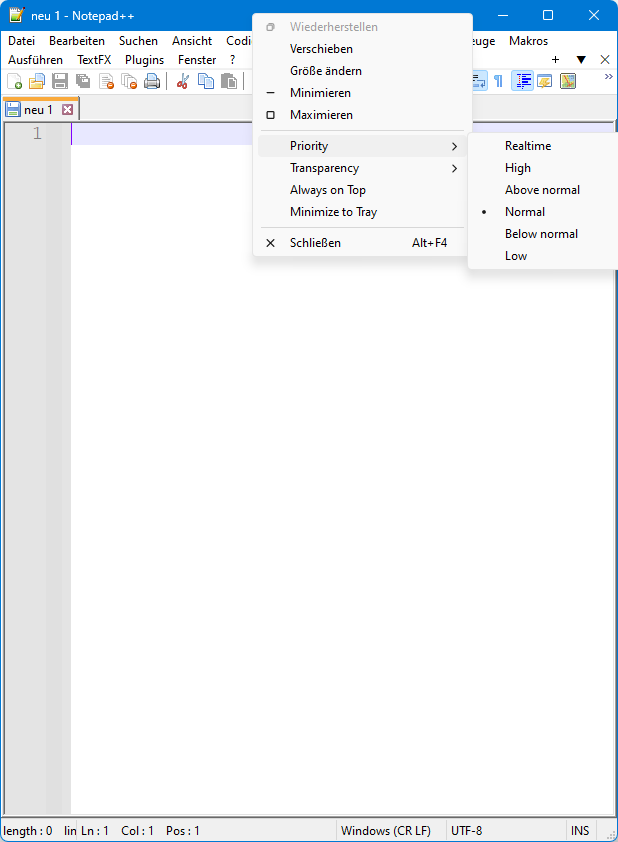The height and width of the screenshot is (842, 618).
Task: Click the length : 0 status entry
Action: [28, 831]
